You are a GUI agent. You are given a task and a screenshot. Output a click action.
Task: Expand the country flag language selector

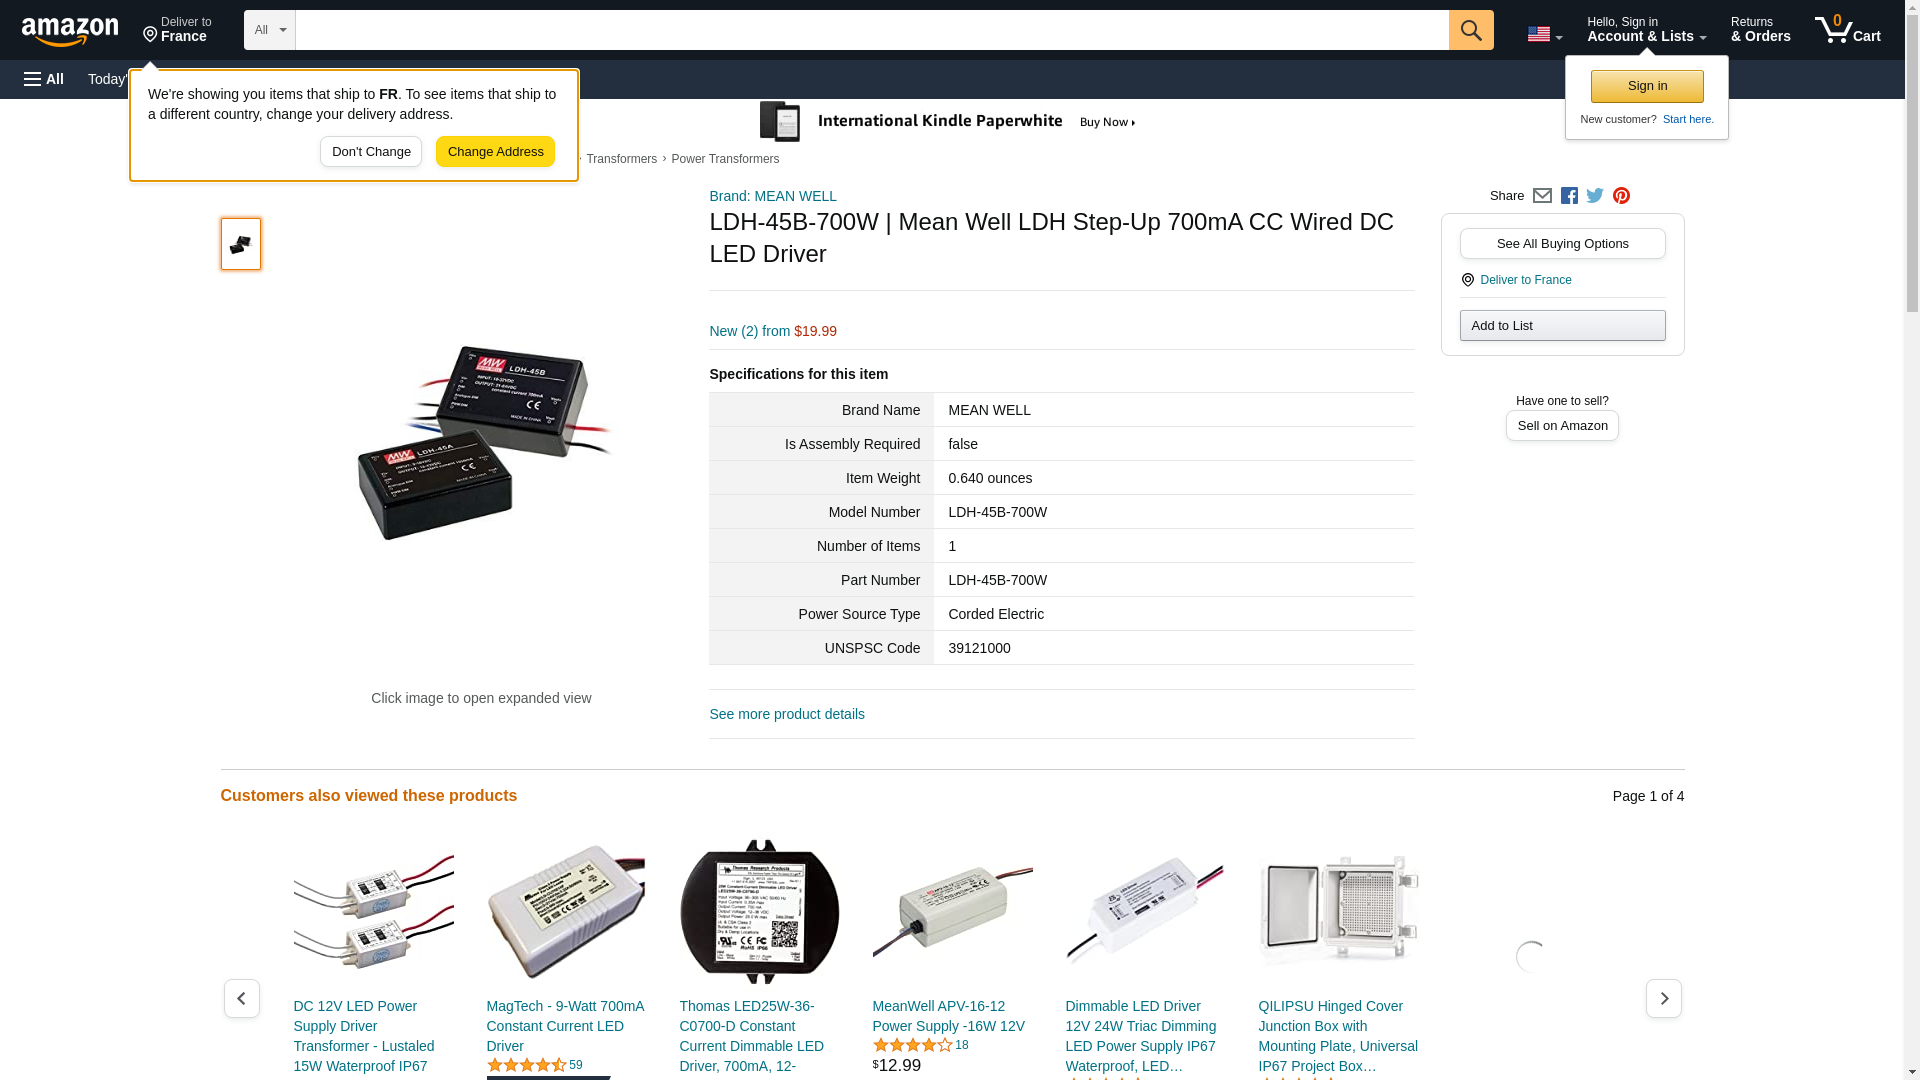tap(1544, 34)
